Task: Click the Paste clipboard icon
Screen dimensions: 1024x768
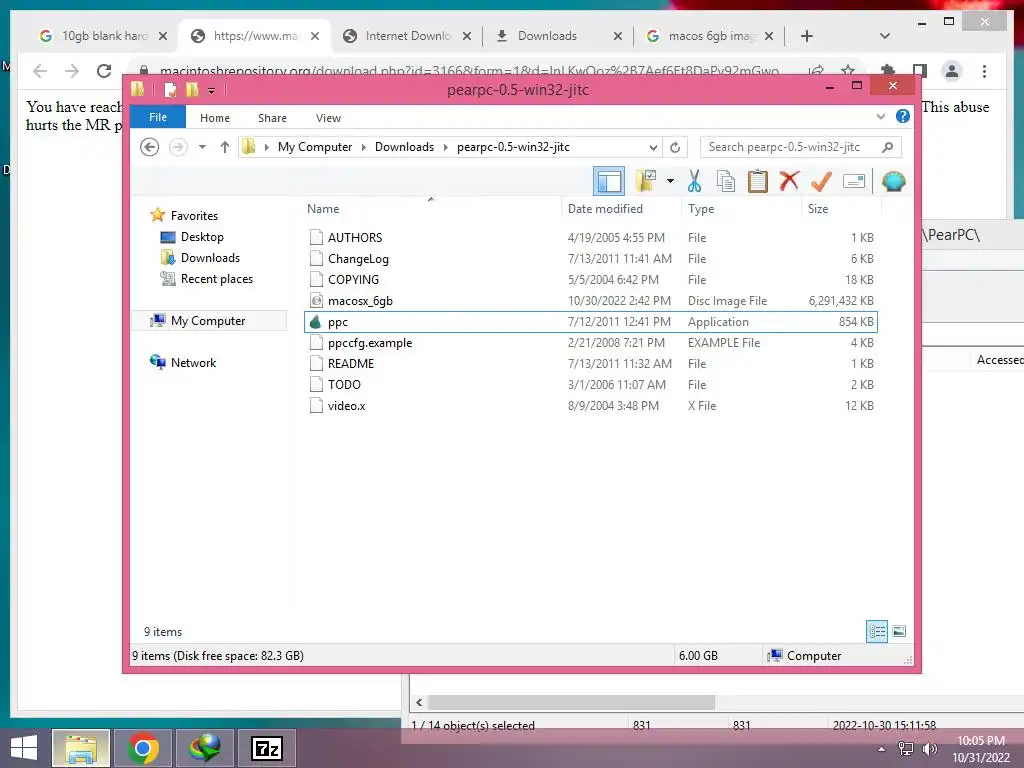Action: pyautogui.click(x=758, y=181)
